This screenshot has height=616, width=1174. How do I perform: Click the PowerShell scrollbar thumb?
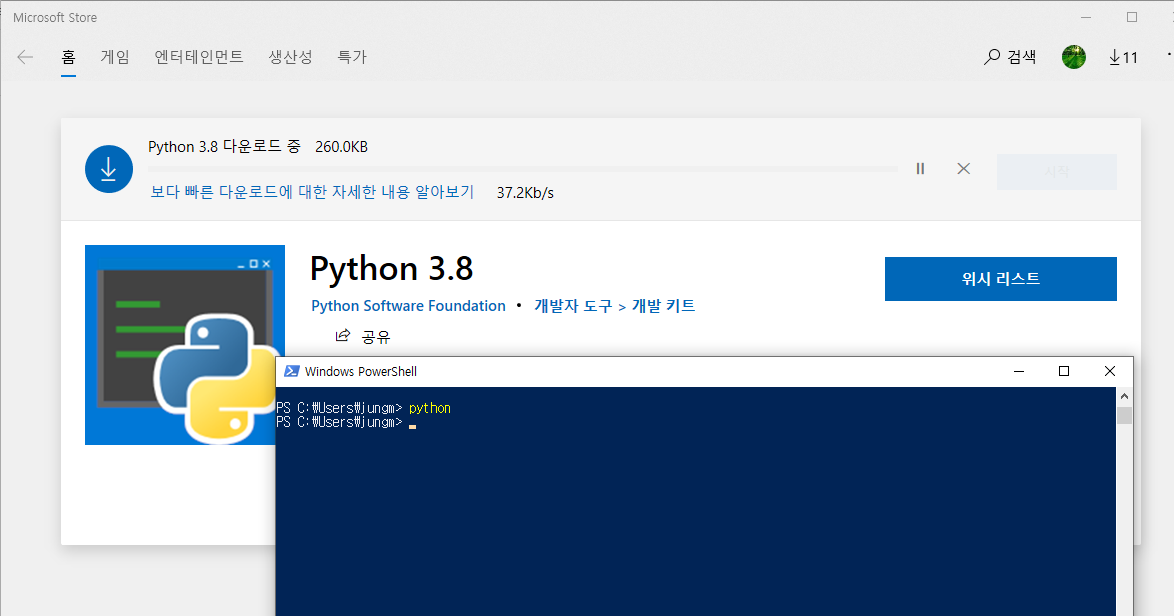pyautogui.click(x=1124, y=415)
